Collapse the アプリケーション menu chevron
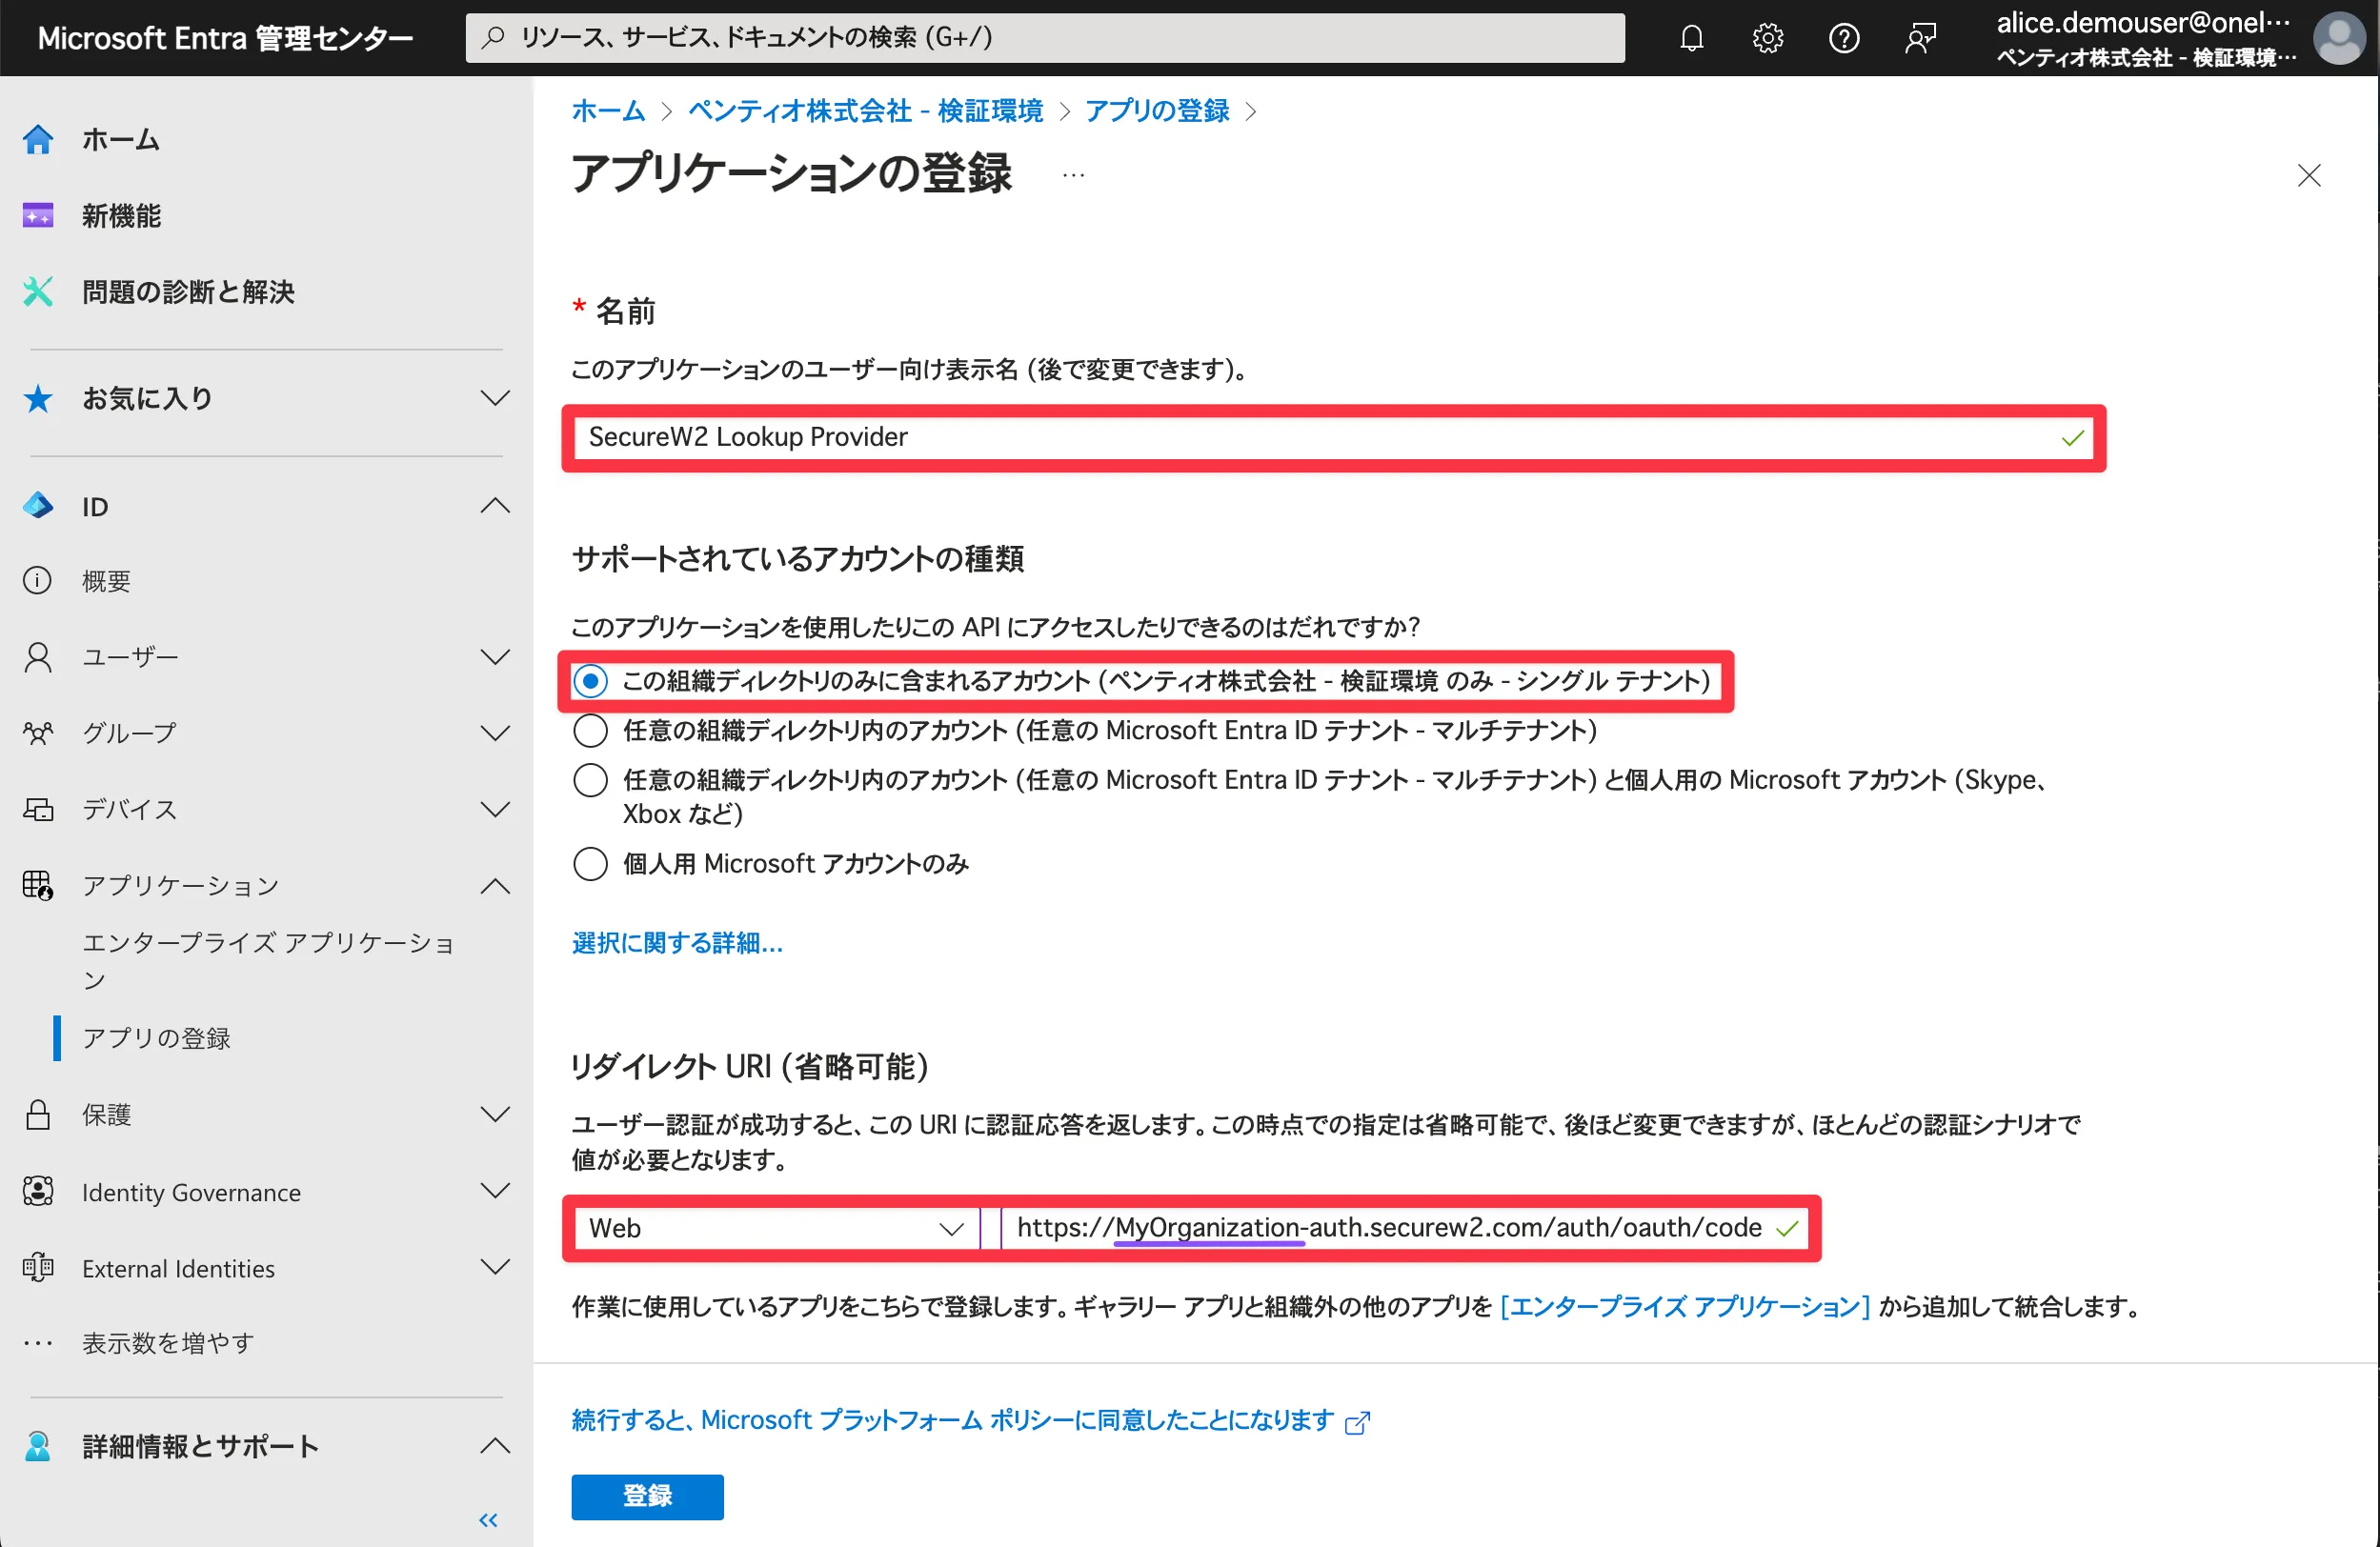This screenshot has height=1547, width=2380. click(x=495, y=885)
